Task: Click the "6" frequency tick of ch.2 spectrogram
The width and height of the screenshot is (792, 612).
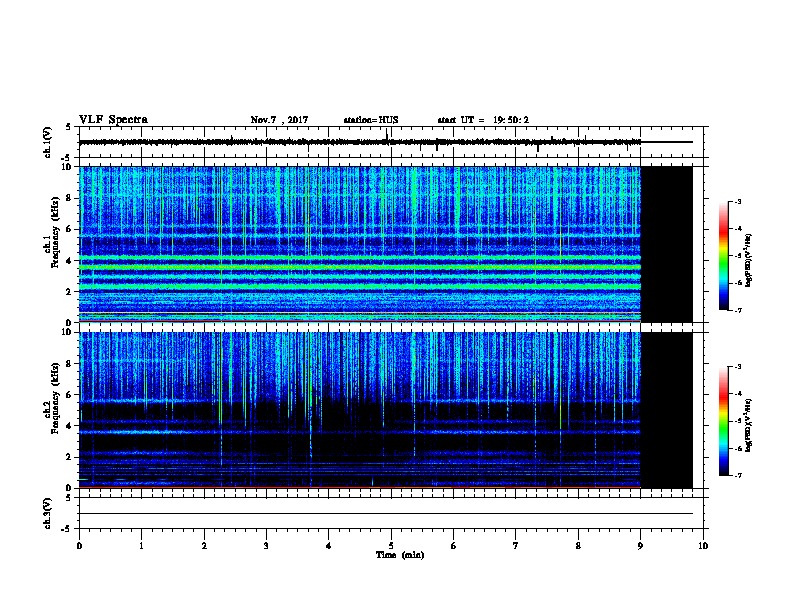Action: point(69,394)
